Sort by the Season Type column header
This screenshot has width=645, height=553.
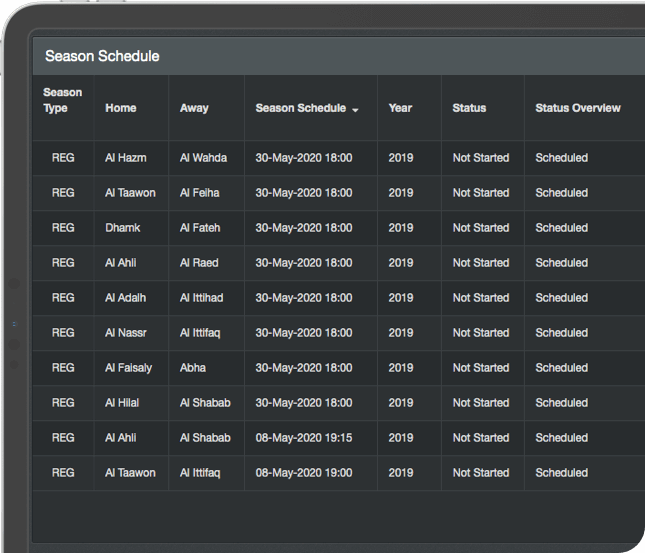tap(63, 100)
